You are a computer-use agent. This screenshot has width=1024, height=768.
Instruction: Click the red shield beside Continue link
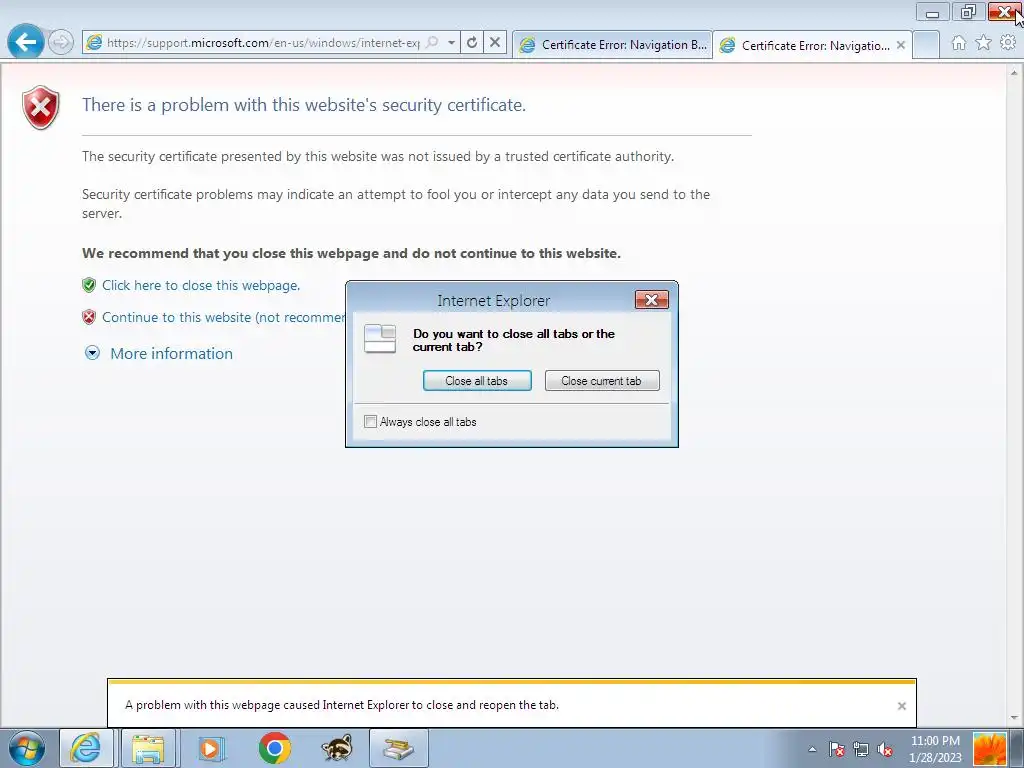89,317
